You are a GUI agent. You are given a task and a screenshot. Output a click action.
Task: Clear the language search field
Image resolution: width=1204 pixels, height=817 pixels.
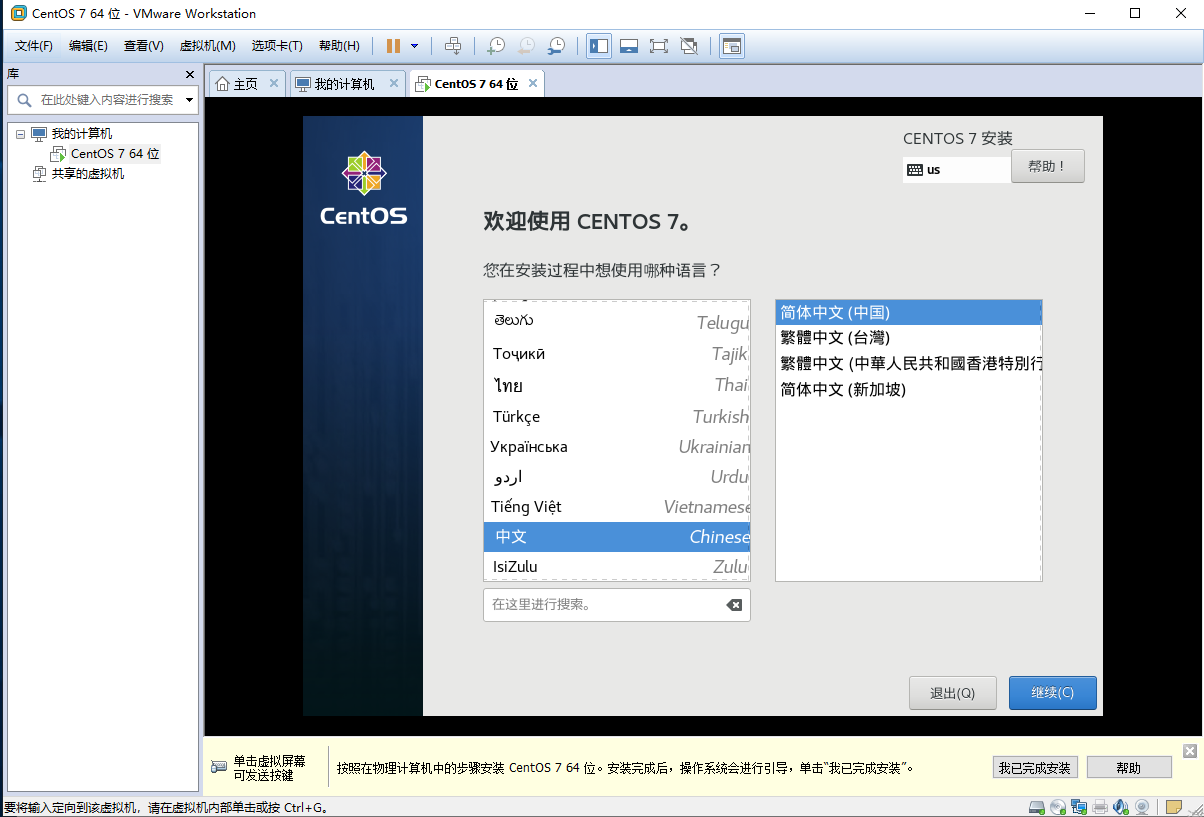[734, 605]
